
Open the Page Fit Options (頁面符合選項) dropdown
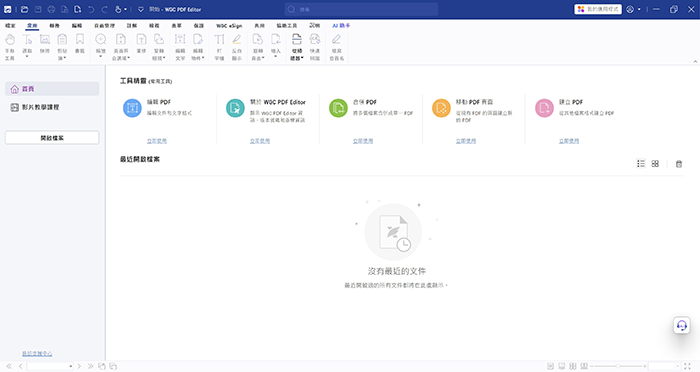coord(129,59)
